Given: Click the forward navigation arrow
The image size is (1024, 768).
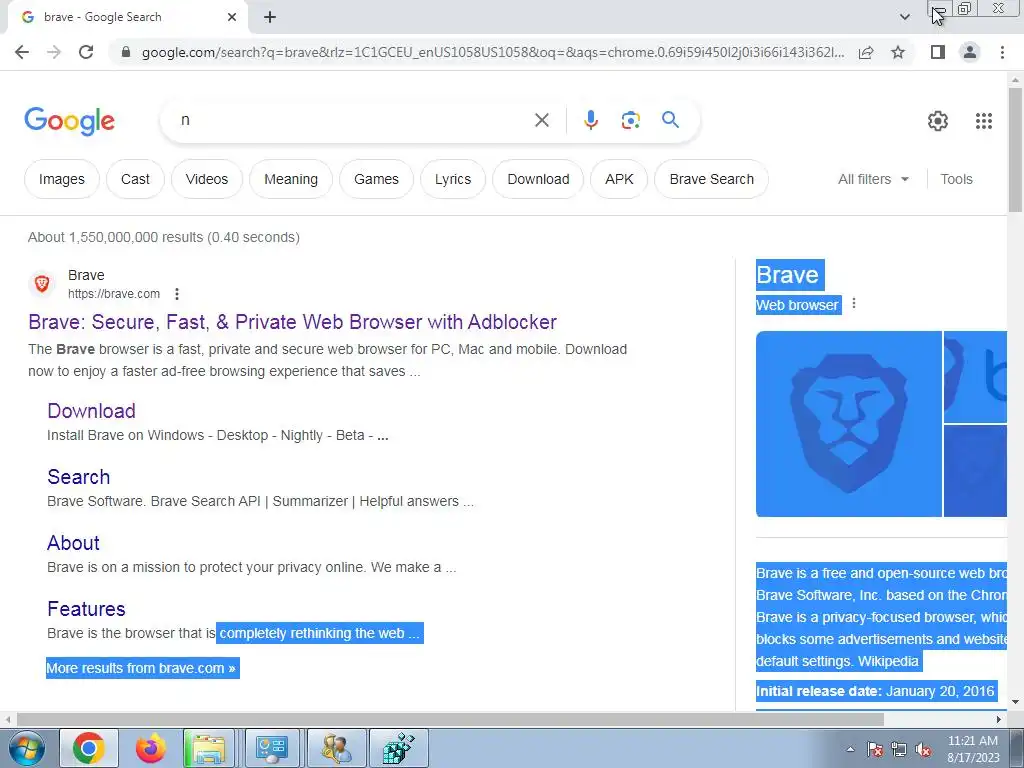Looking at the screenshot, I should coord(54,52).
